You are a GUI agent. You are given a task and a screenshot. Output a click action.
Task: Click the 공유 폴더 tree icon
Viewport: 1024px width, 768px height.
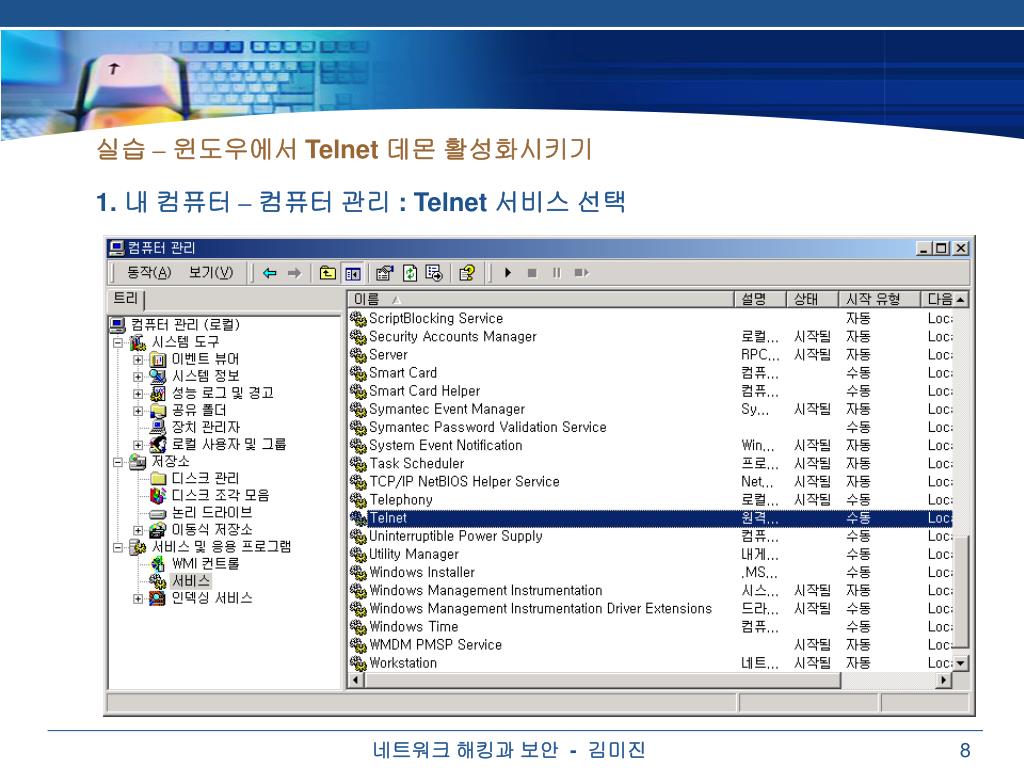point(157,410)
